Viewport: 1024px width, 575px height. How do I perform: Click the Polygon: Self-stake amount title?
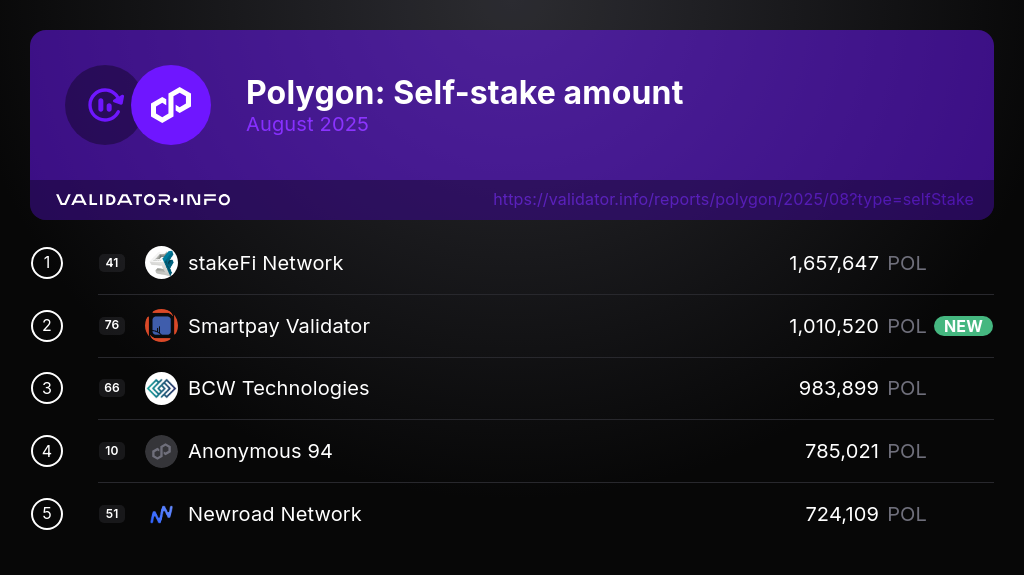click(464, 92)
